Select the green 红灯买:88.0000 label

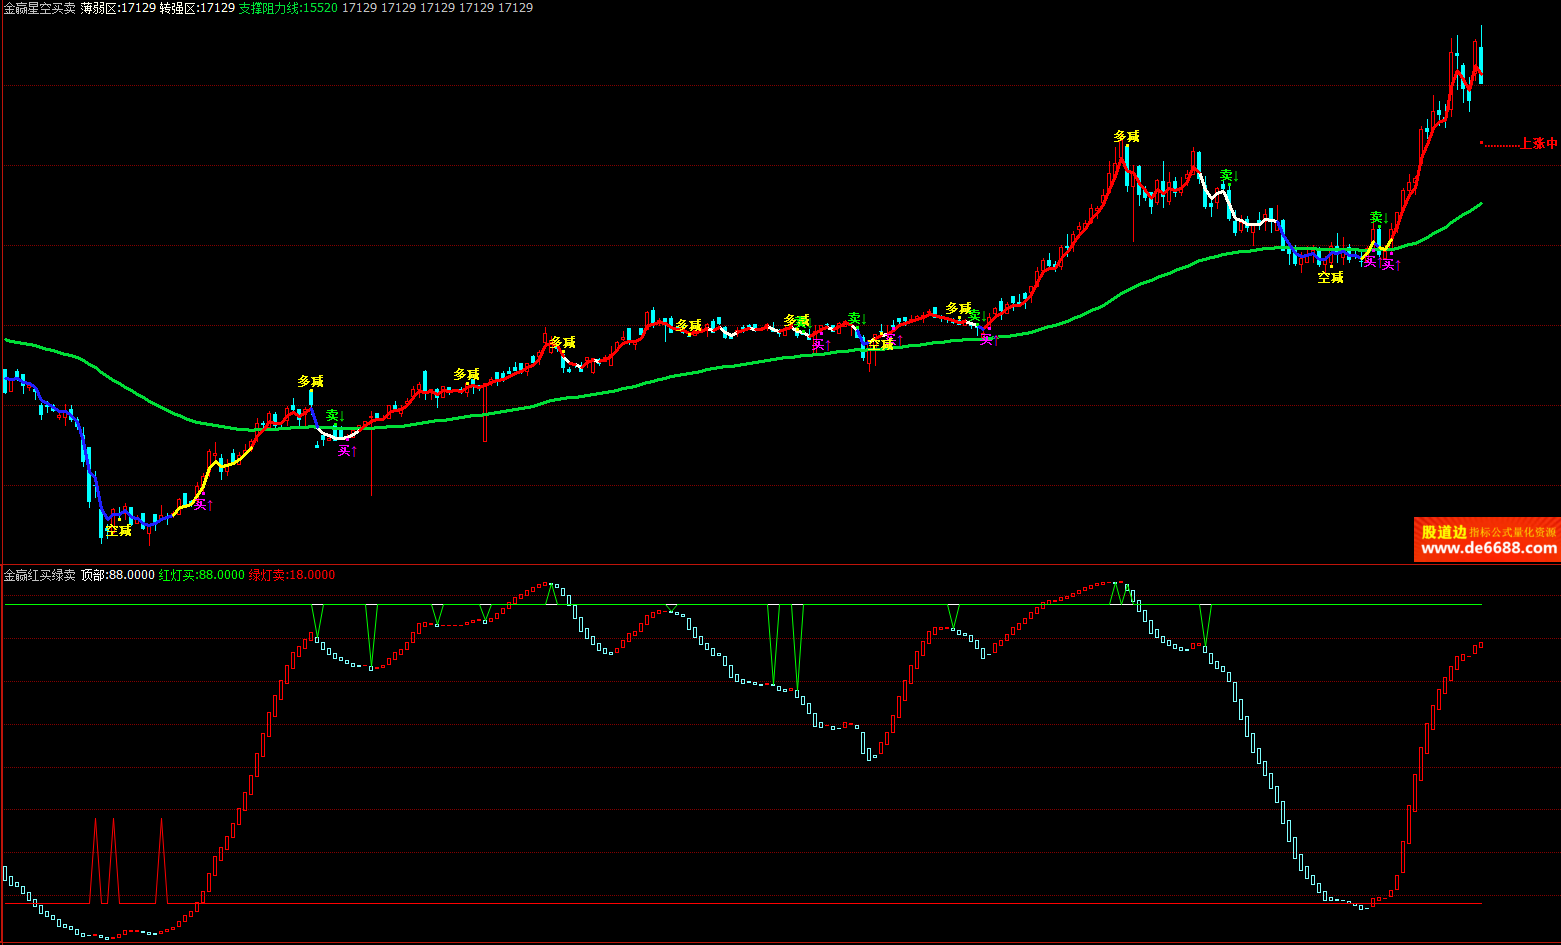point(201,575)
